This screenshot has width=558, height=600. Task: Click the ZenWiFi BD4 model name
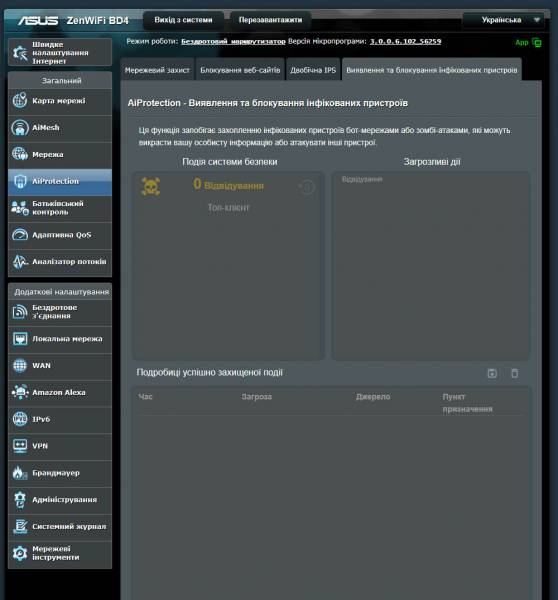pyautogui.click(x=98, y=20)
